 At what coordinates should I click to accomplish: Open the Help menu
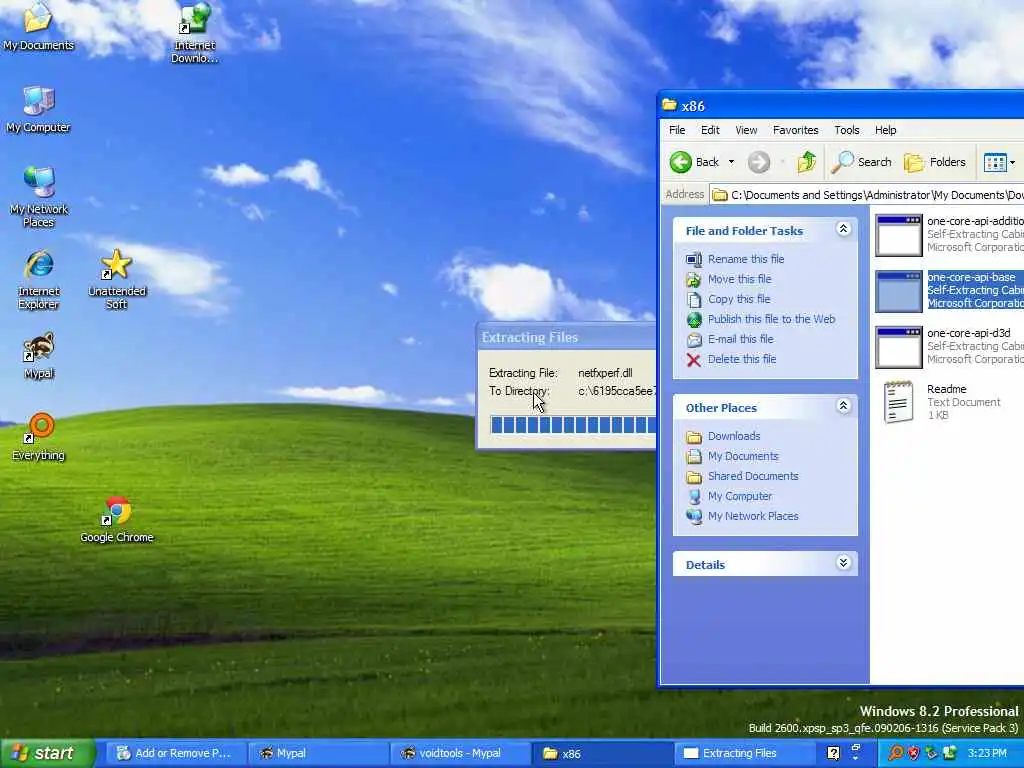click(886, 130)
